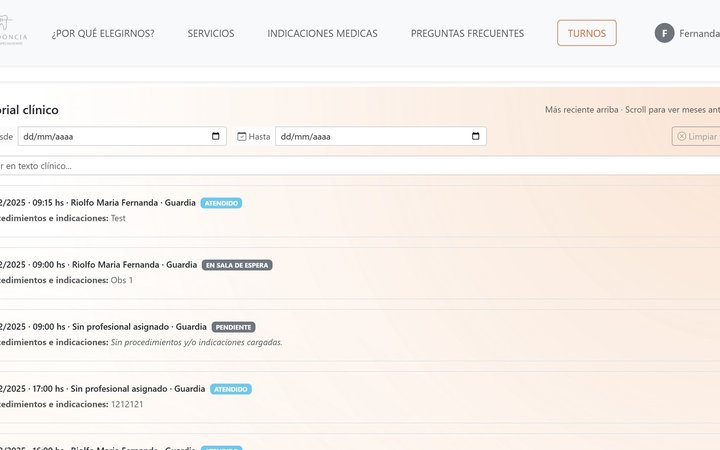Focus the Hasta date input field
Viewport: 720px width, 450px height.
(381, 136)
